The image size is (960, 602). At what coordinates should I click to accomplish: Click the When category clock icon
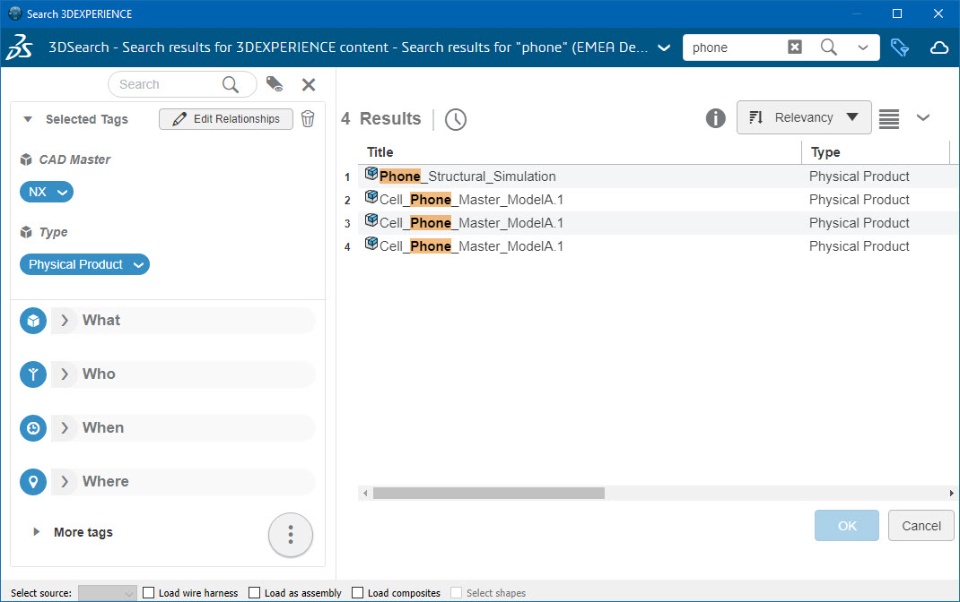[x=33, y=428]
